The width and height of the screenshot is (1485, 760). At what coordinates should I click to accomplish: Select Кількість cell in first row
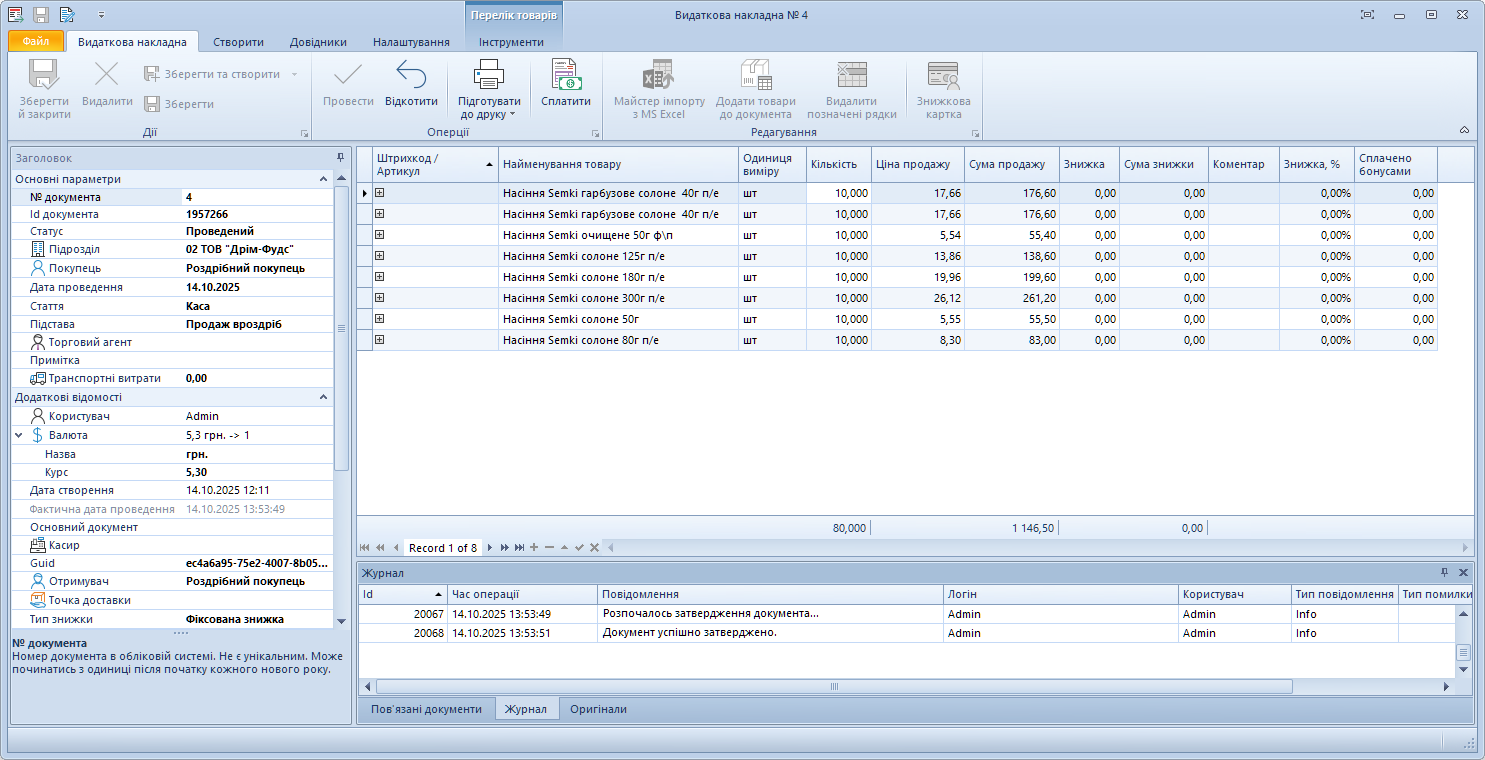click(x=838, y=193)
